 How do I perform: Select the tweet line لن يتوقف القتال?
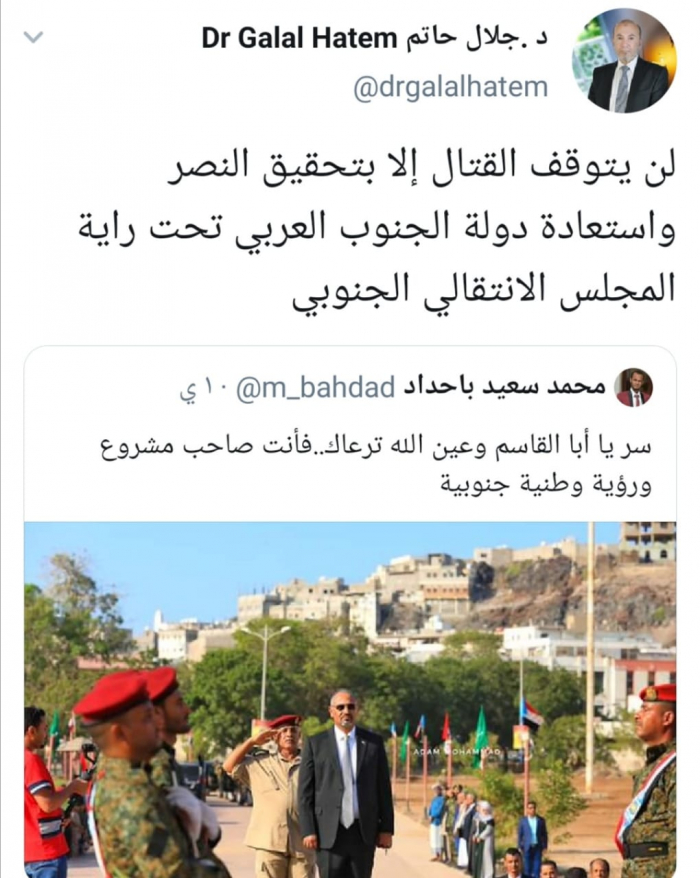coord(423,167)
